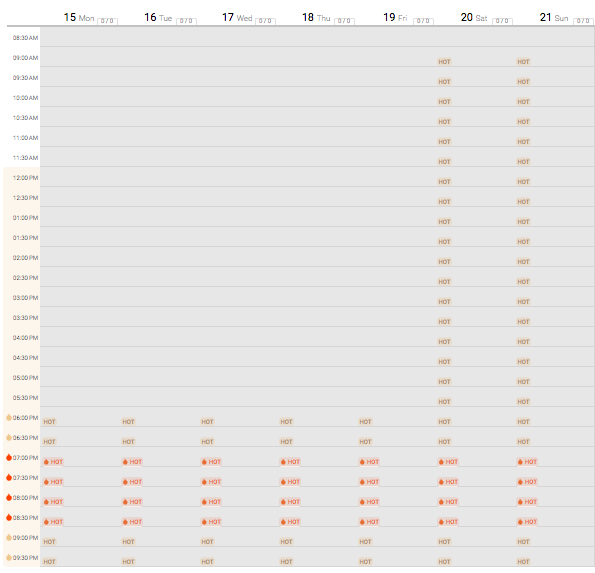595x573 pixels.
Task: Select Sunday 07:30 PM flame HOT tag
Action: (x=527, y=482)
